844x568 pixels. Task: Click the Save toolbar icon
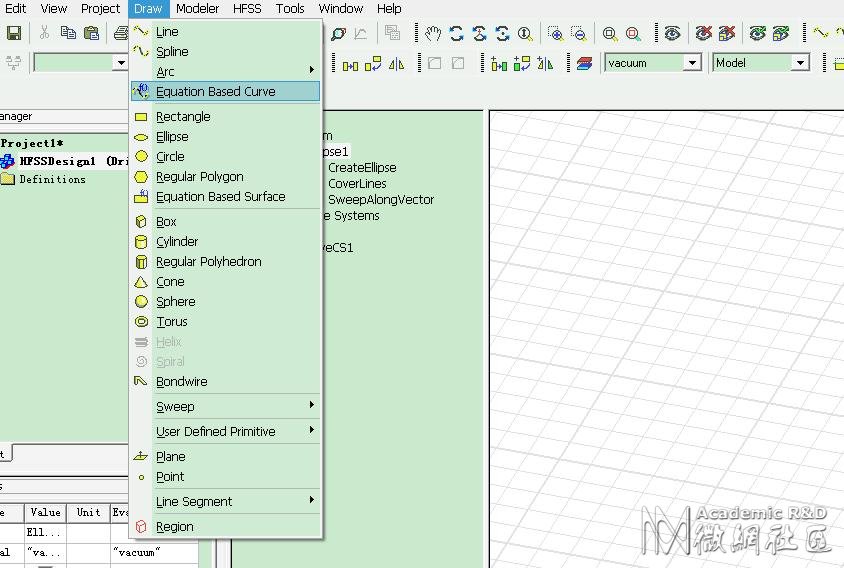(13, 33)
